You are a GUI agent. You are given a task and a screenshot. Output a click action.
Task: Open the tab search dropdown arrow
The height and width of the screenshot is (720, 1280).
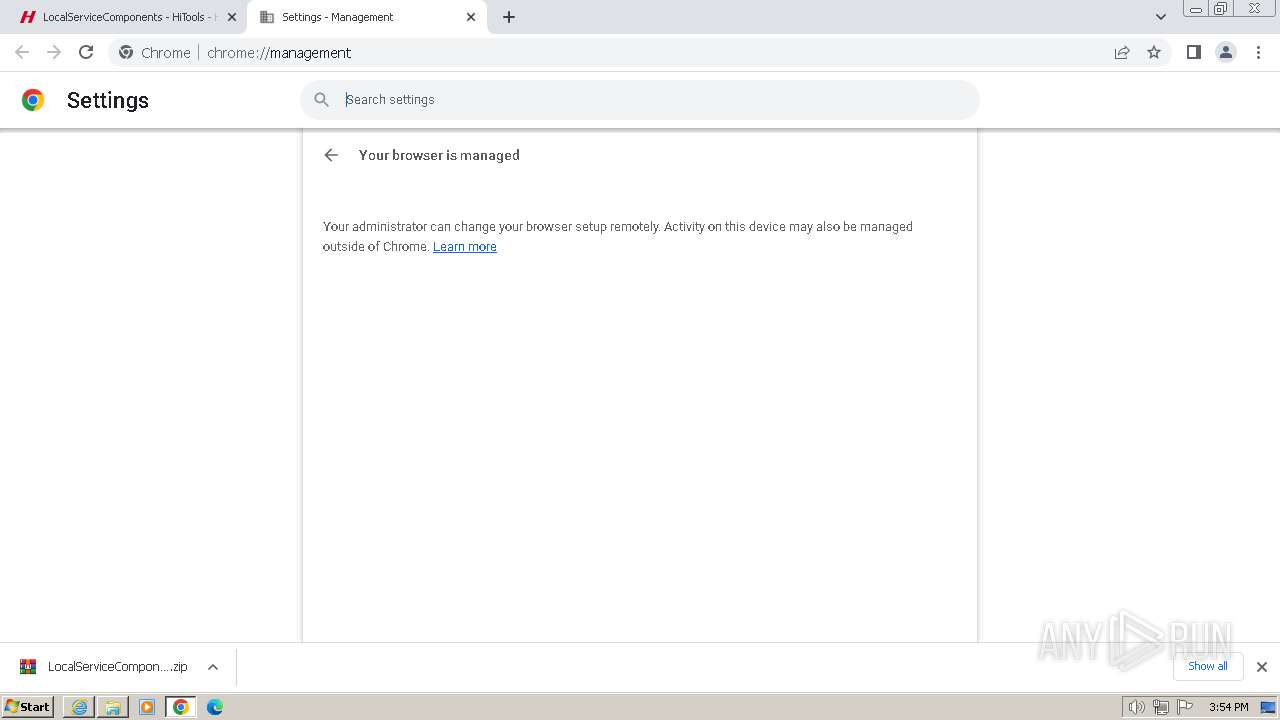point(1160,17)
